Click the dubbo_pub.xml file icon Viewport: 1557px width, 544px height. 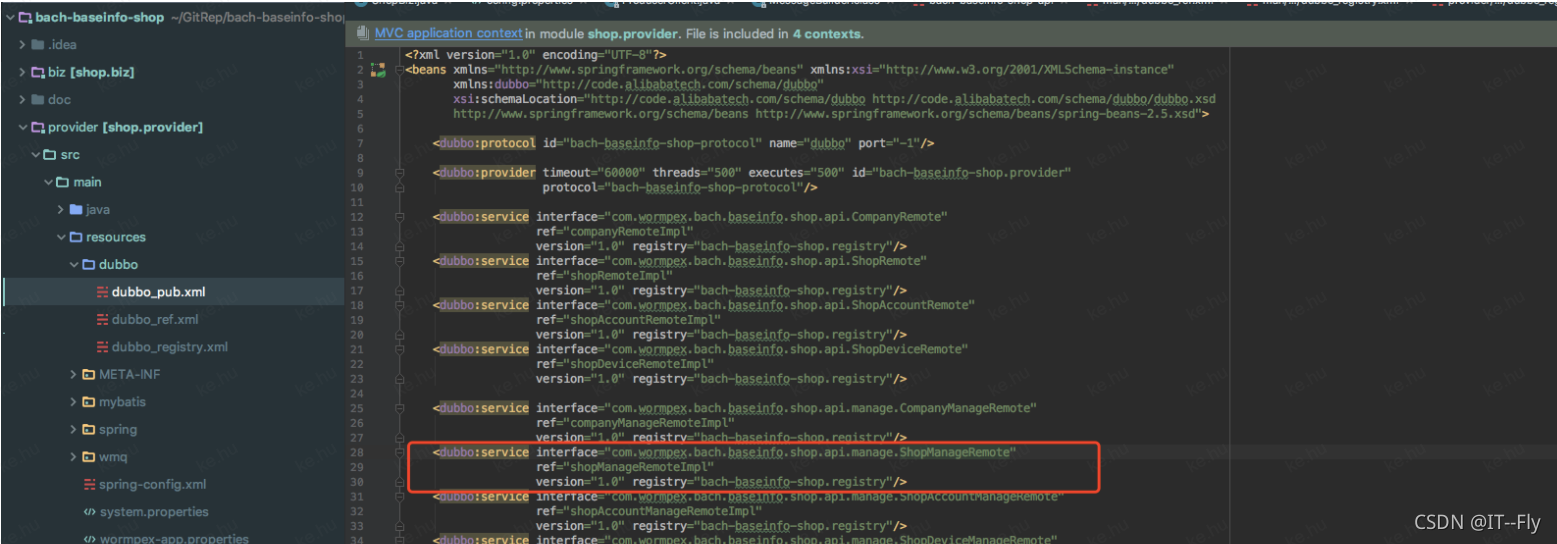tap(103, 292)
